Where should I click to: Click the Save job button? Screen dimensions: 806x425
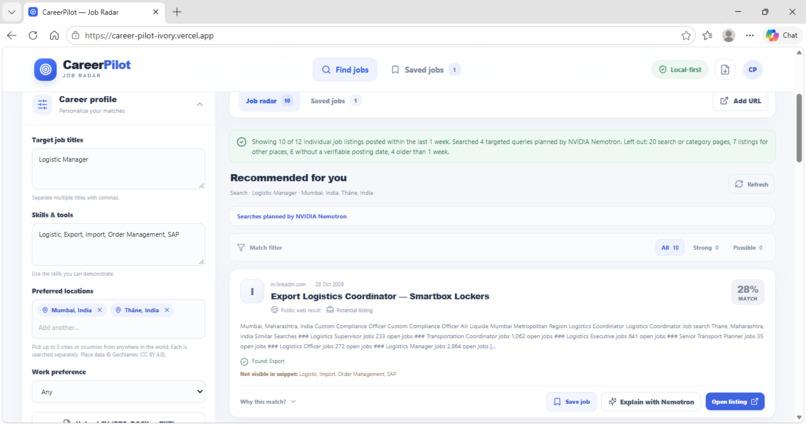click(571, 402)
